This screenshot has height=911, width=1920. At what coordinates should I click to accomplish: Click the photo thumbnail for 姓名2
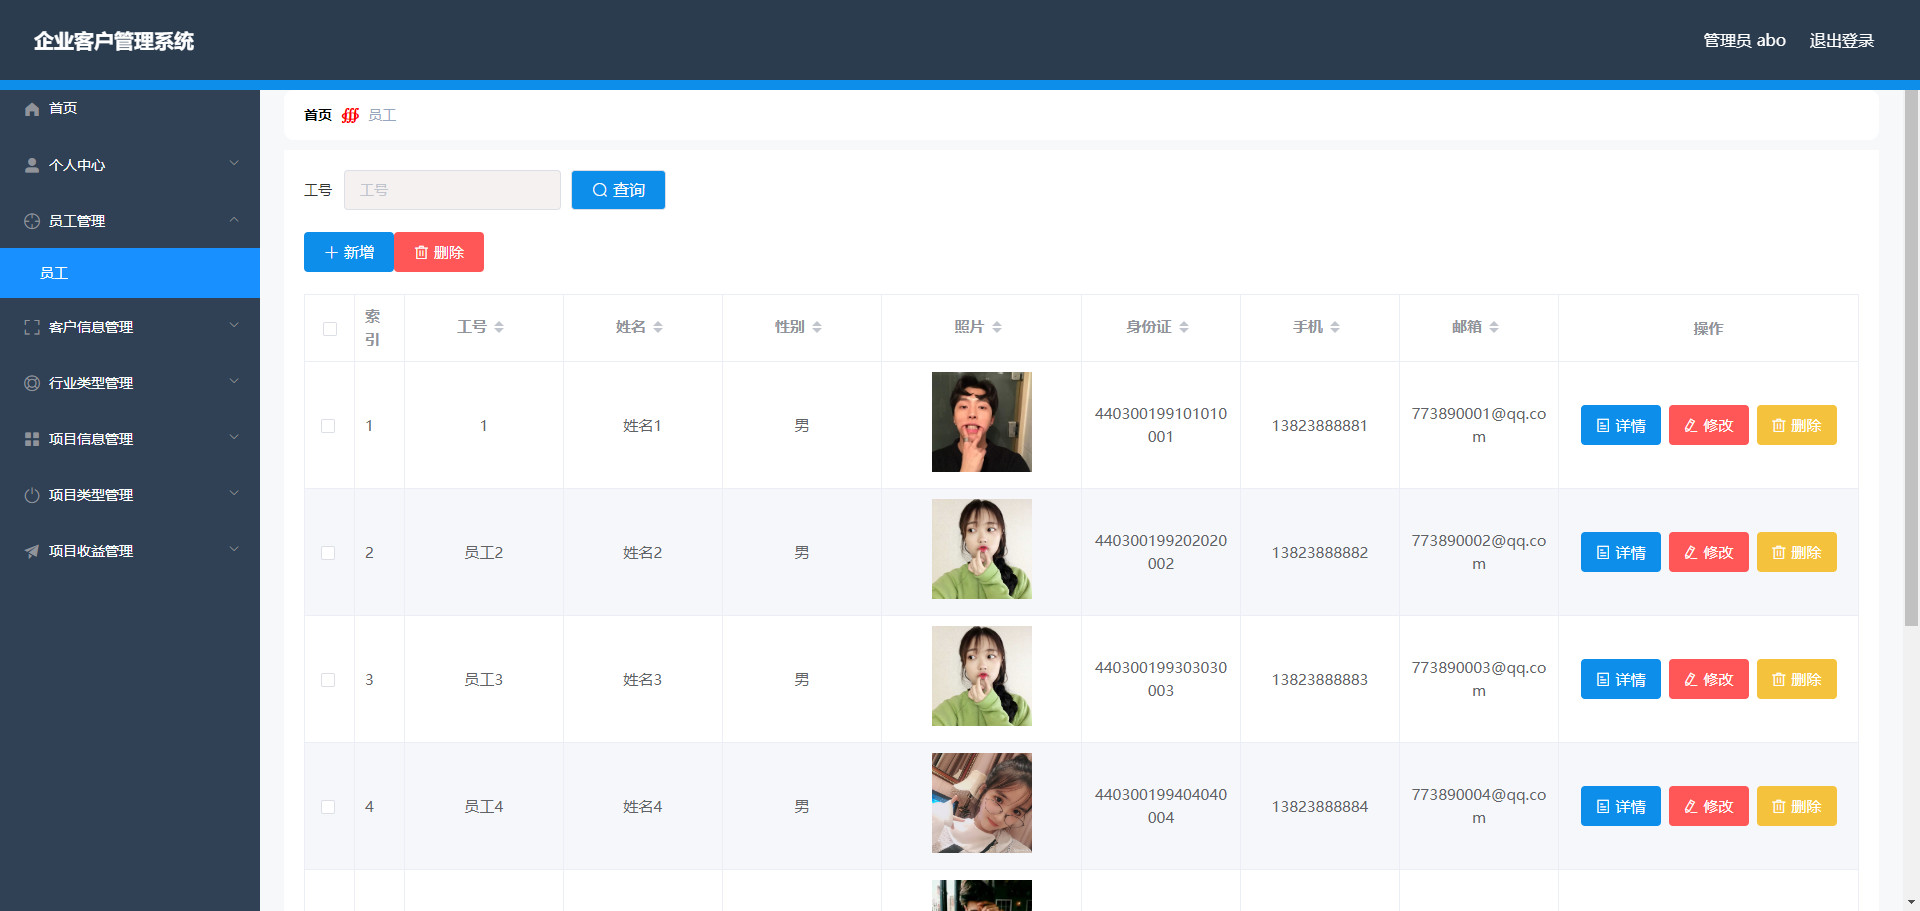[982, 549]
